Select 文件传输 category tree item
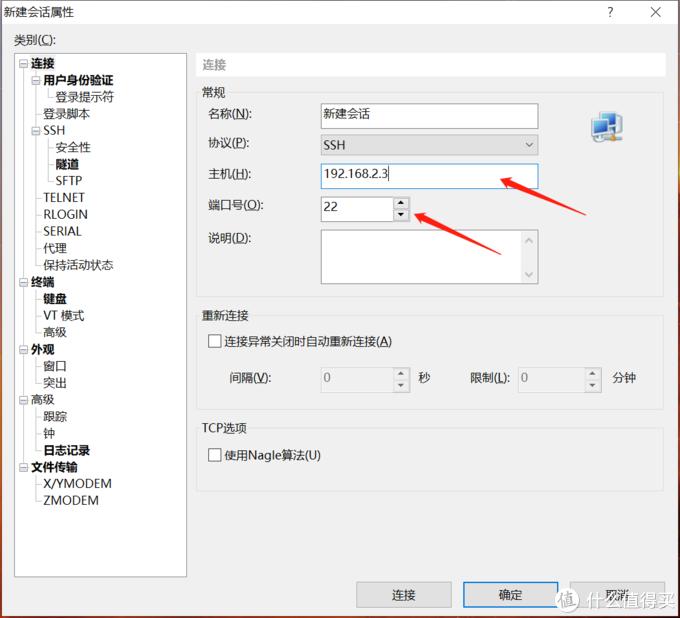This screenshot has height=618, width=680. [54, 467]
